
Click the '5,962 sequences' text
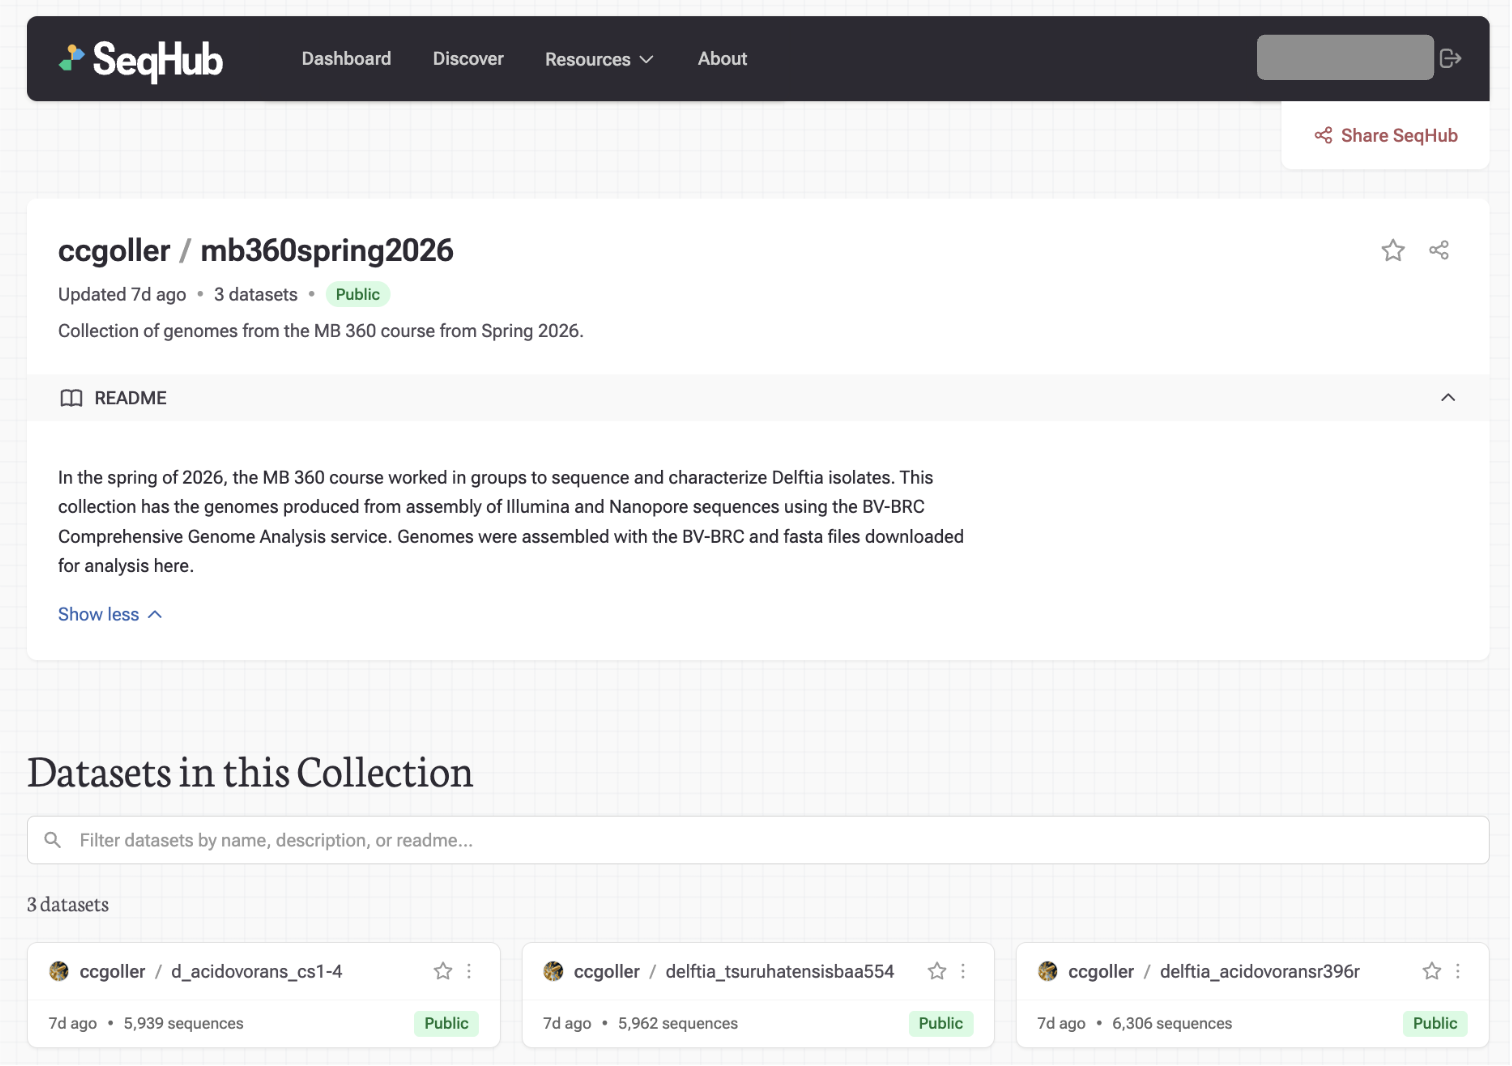click(678, 1023)
